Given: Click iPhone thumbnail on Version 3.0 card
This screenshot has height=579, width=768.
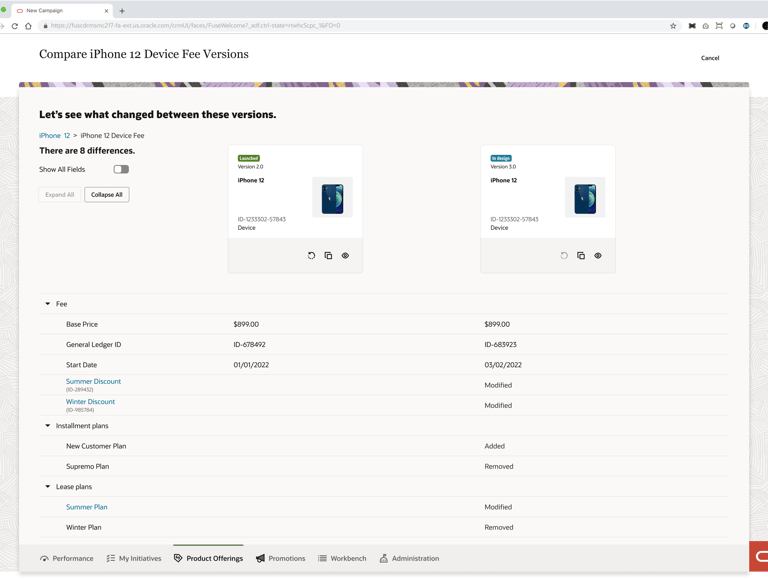Looking at the screenshot, I should click(x=585, y=197).
